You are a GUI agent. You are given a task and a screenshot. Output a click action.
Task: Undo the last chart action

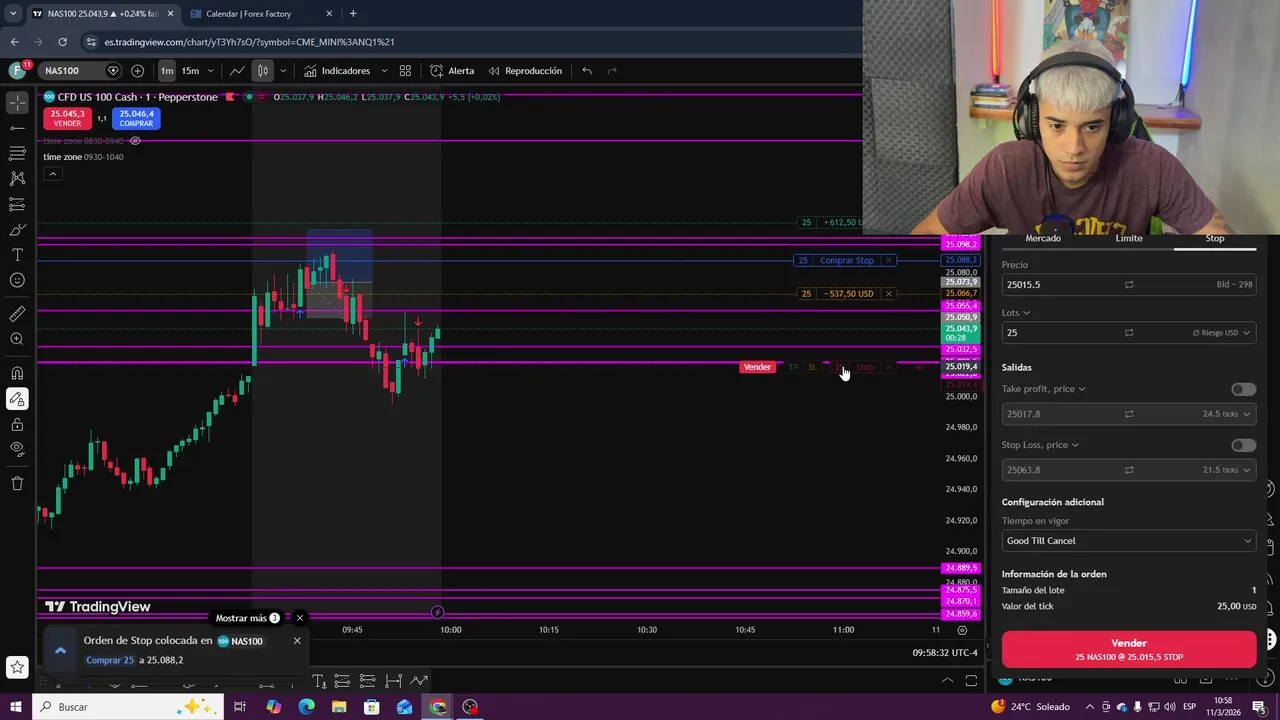pyautogui.click(x=587, y=71)
